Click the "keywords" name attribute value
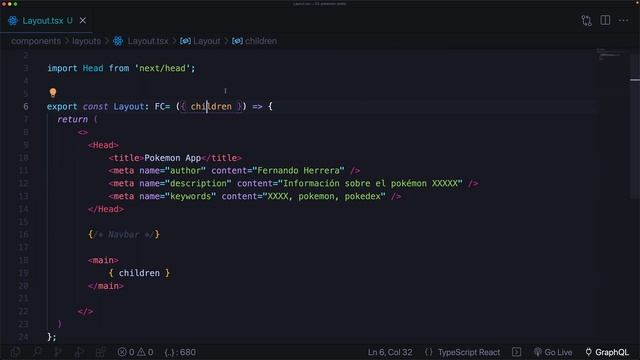 pos(190,196)
